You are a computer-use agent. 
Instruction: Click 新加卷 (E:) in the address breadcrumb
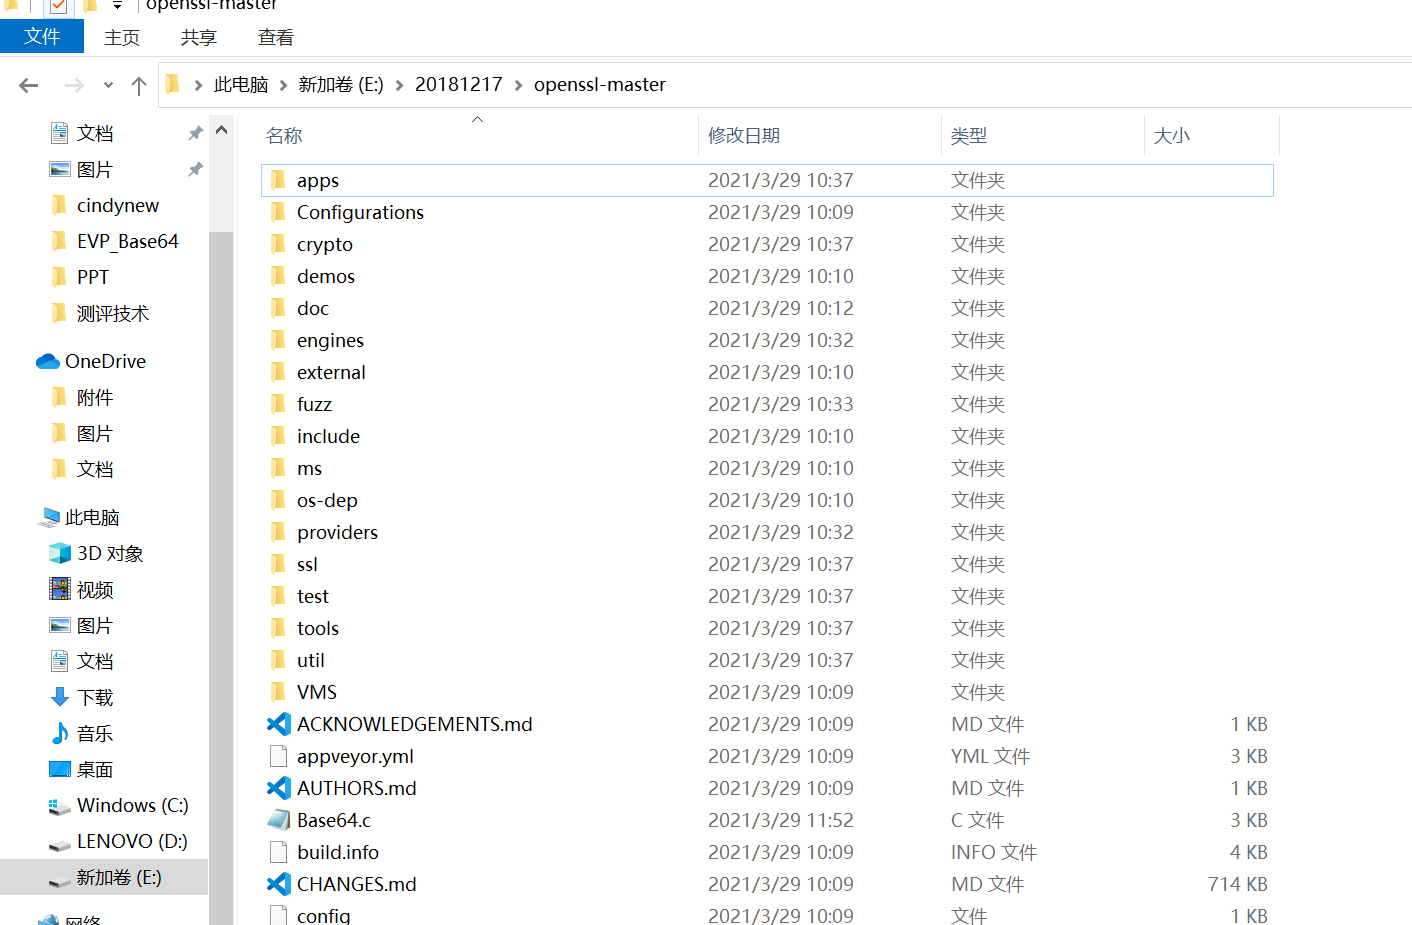click(341, 84)
